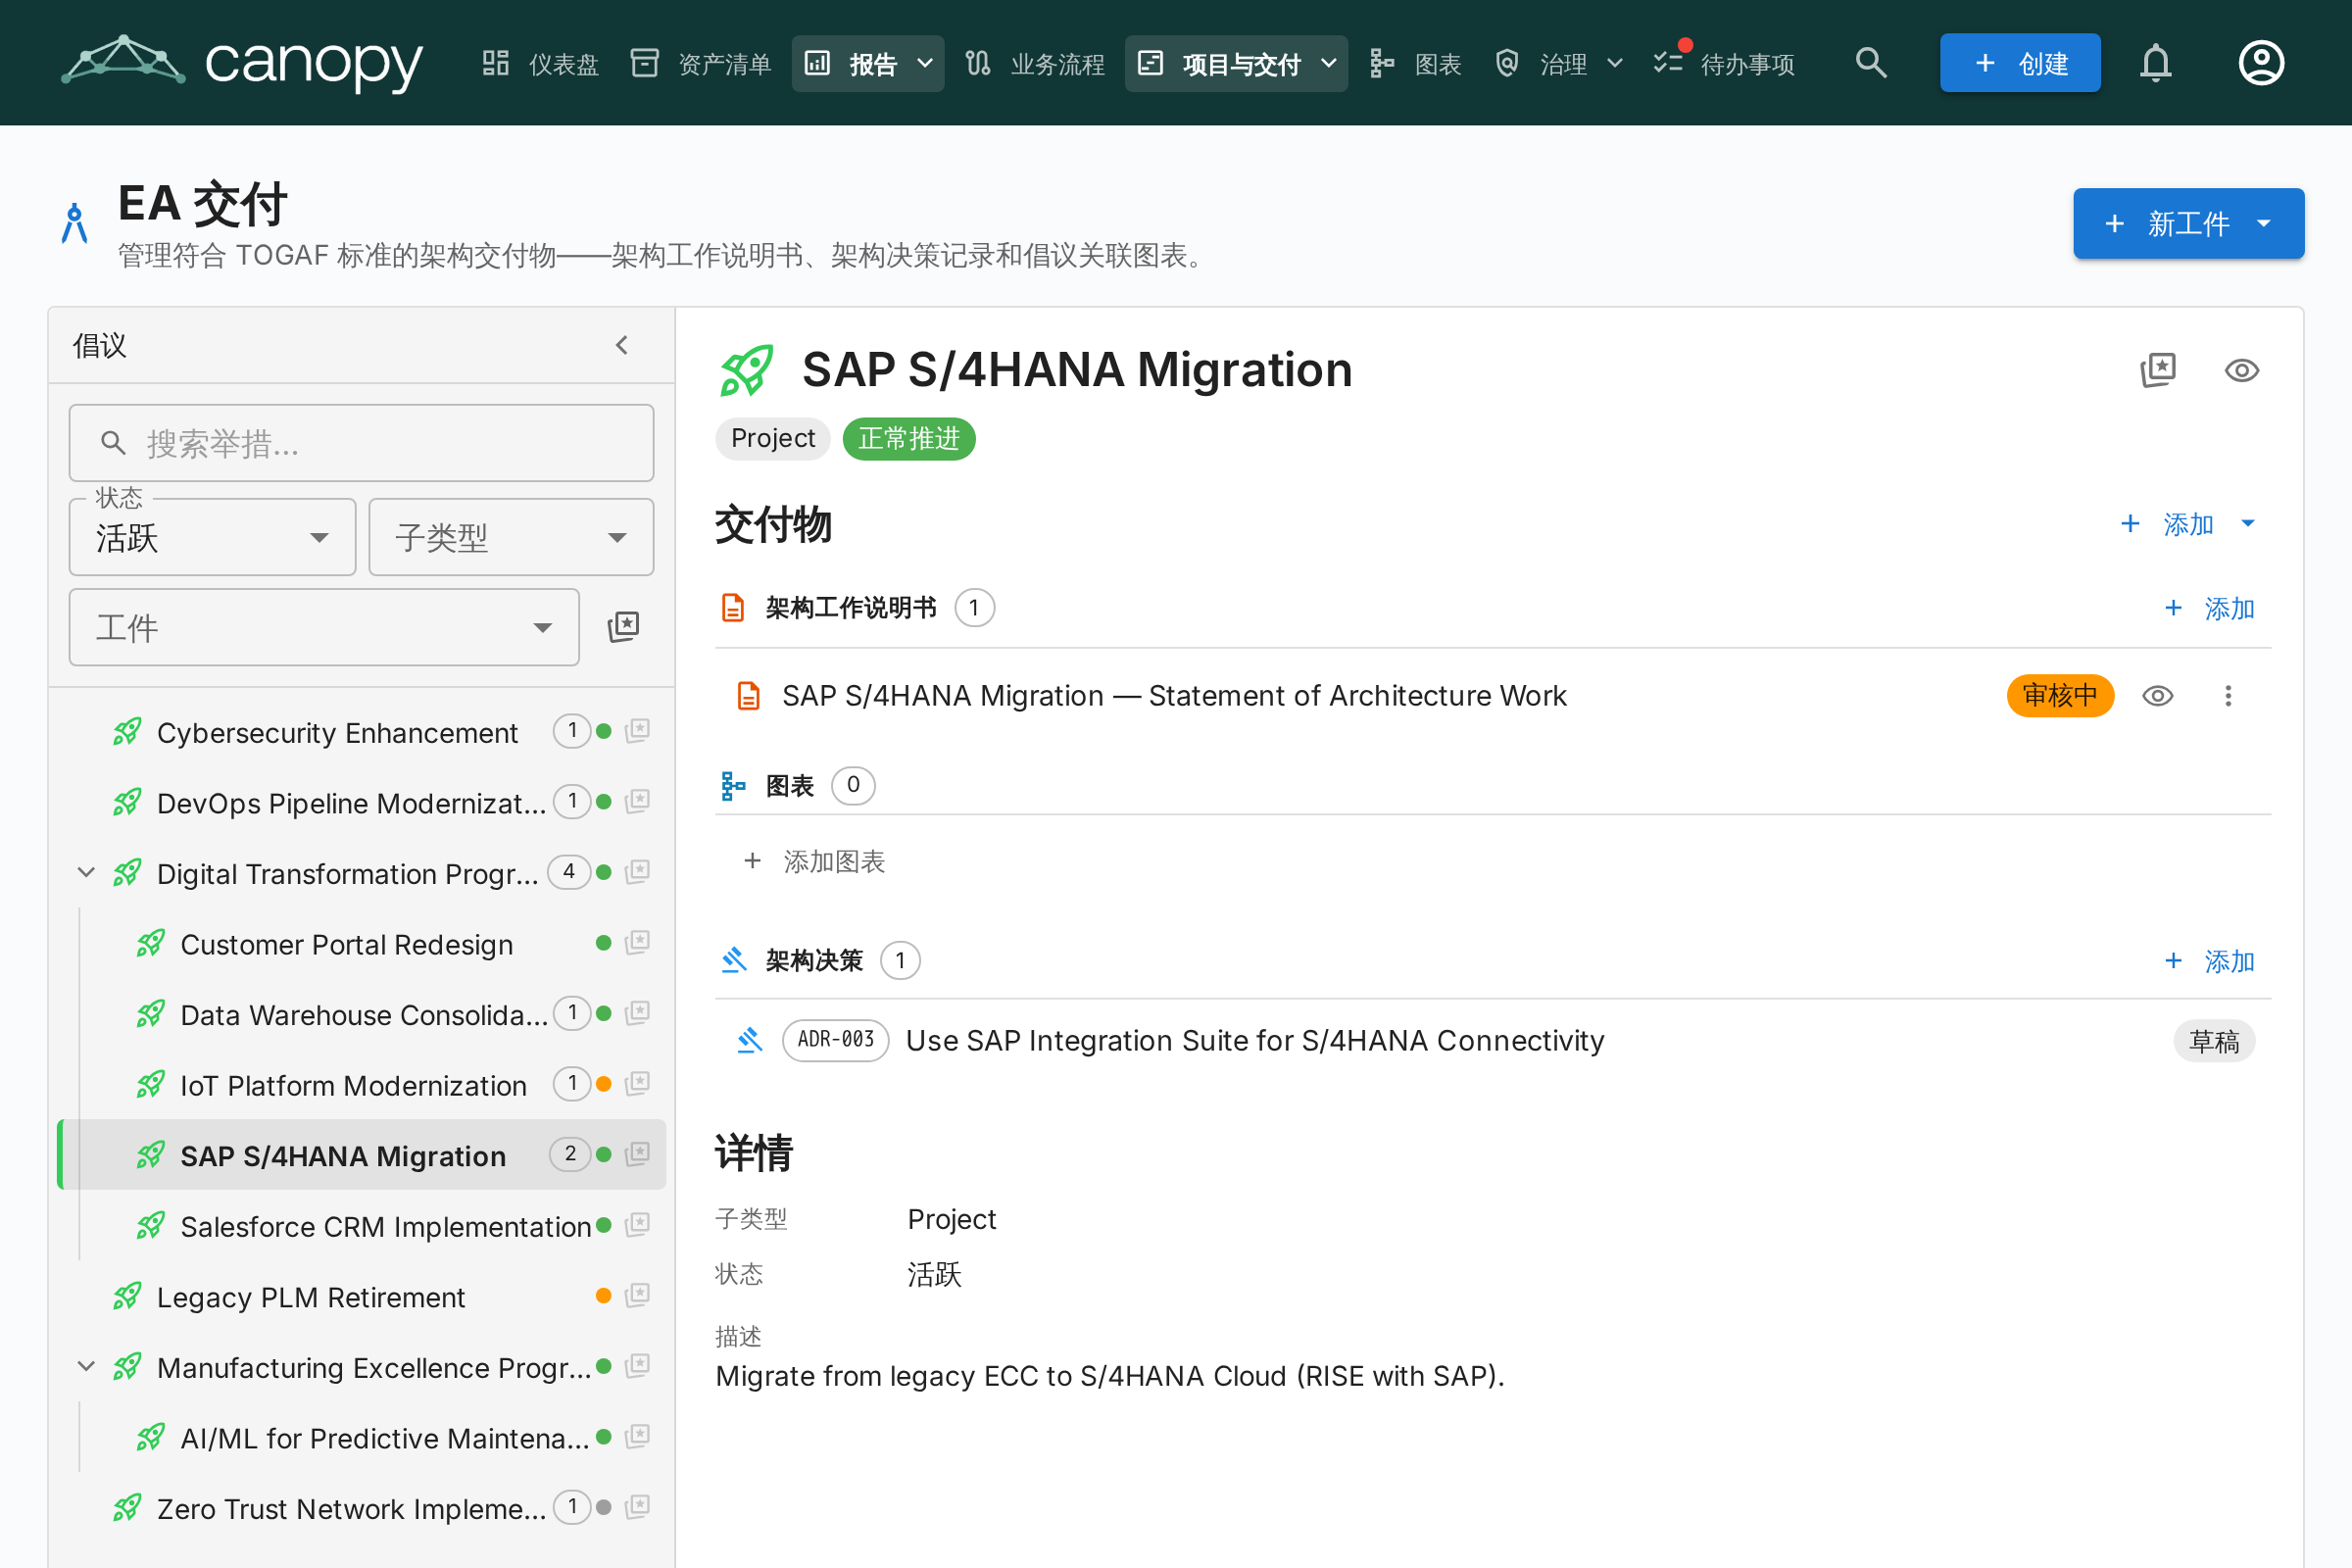Click the artifact icon on the AI/ML for Predictive Maintenance row
The height and width of the screenshot is (1568, 2352).
637,1437
